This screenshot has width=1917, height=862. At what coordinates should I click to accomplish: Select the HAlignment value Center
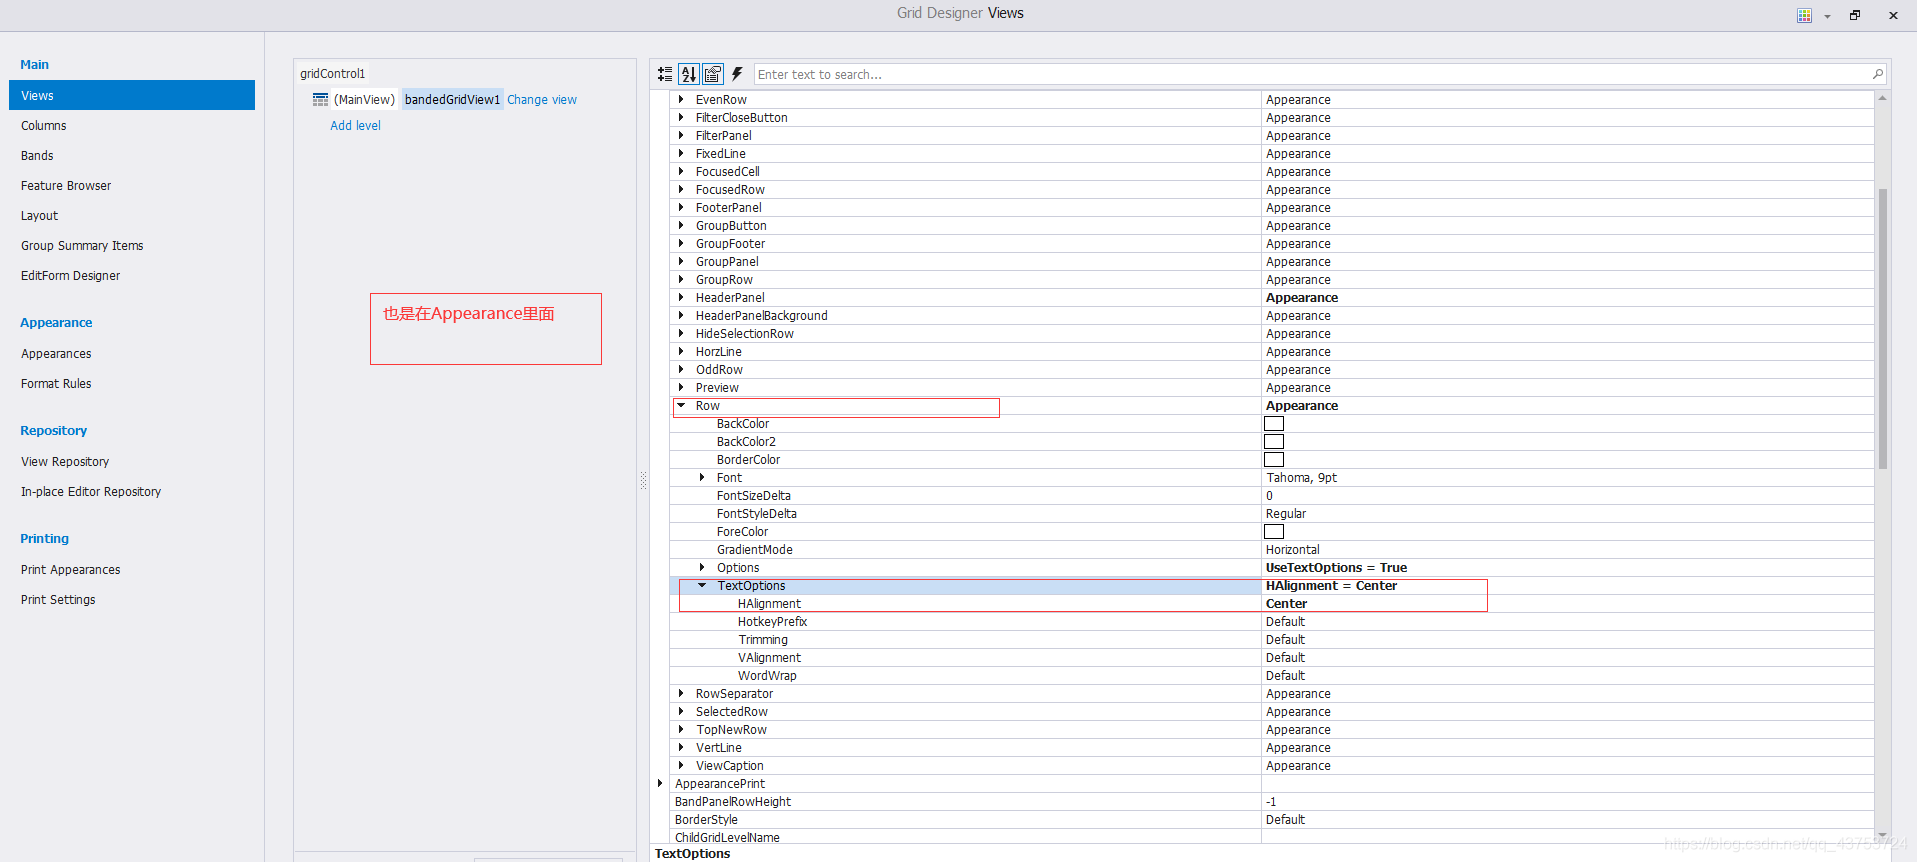point(1286,604)
